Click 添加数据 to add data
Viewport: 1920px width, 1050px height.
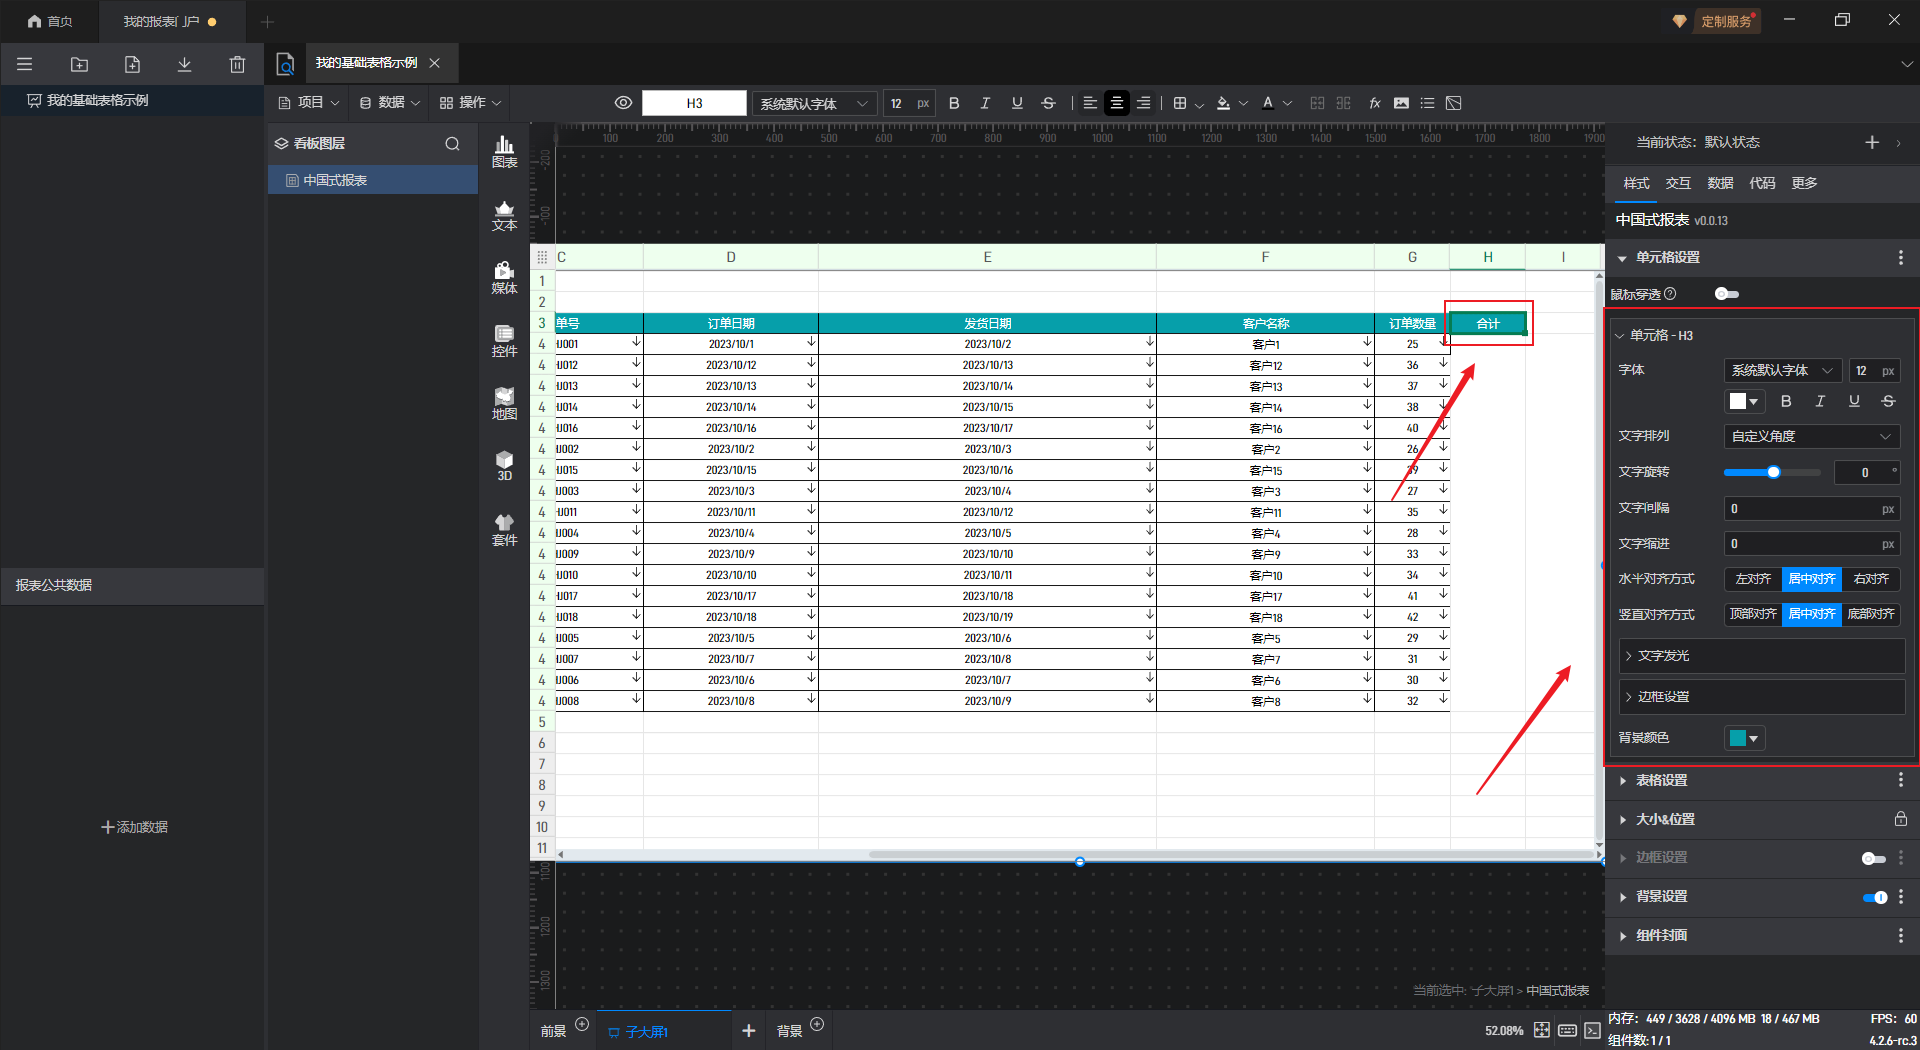click(x=134, y=827)
